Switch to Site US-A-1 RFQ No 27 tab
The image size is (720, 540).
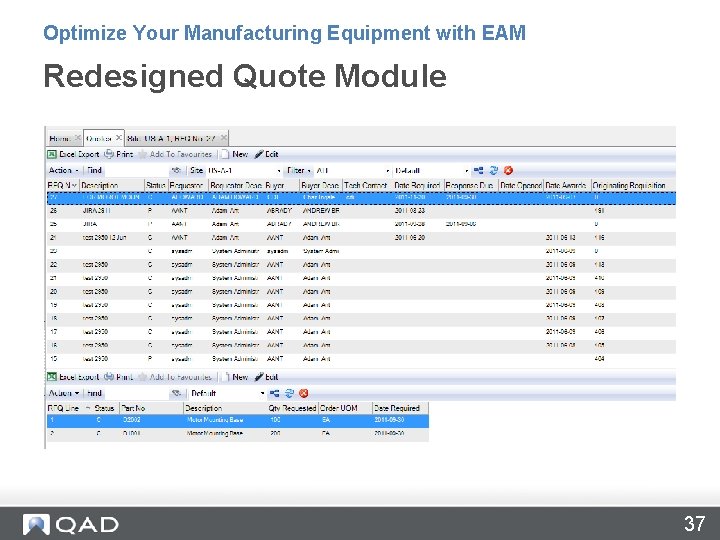(x=171, y=138)
